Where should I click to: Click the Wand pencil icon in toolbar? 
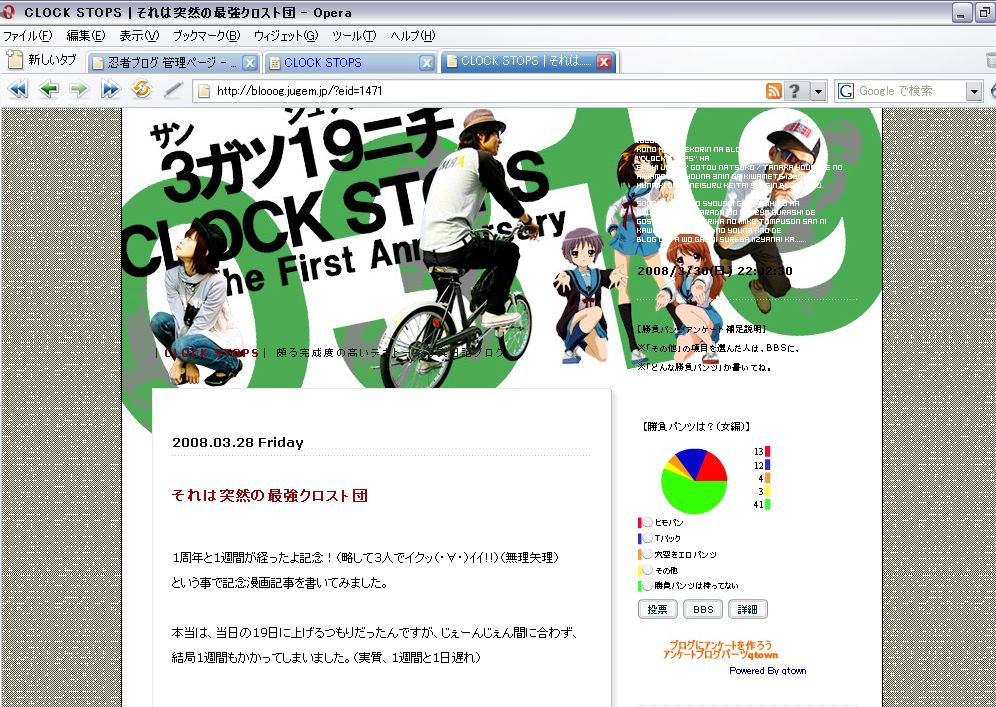pyautogui.click(x=172, y=90)
